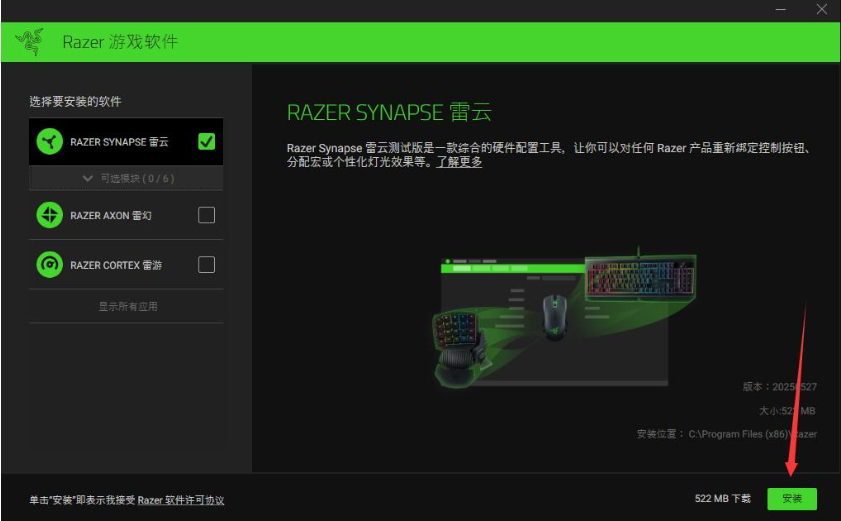Show all apps via 显示所有应用
Image resolution: width=841 pixels, height=521 pixels.
[127, 307]
